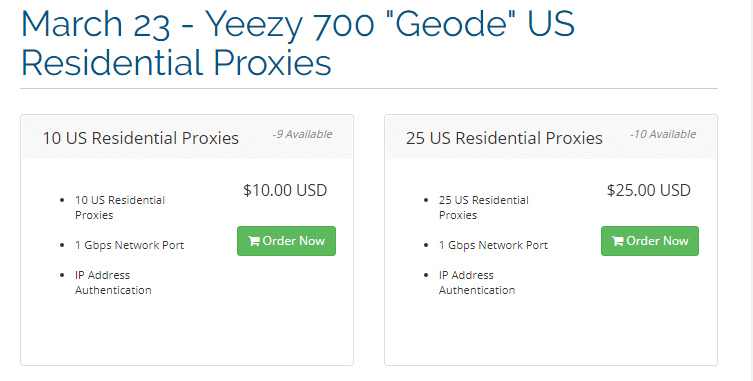Click 1 Gbps Network Port in first card
The image size is (753, 381).
[129, 245]
